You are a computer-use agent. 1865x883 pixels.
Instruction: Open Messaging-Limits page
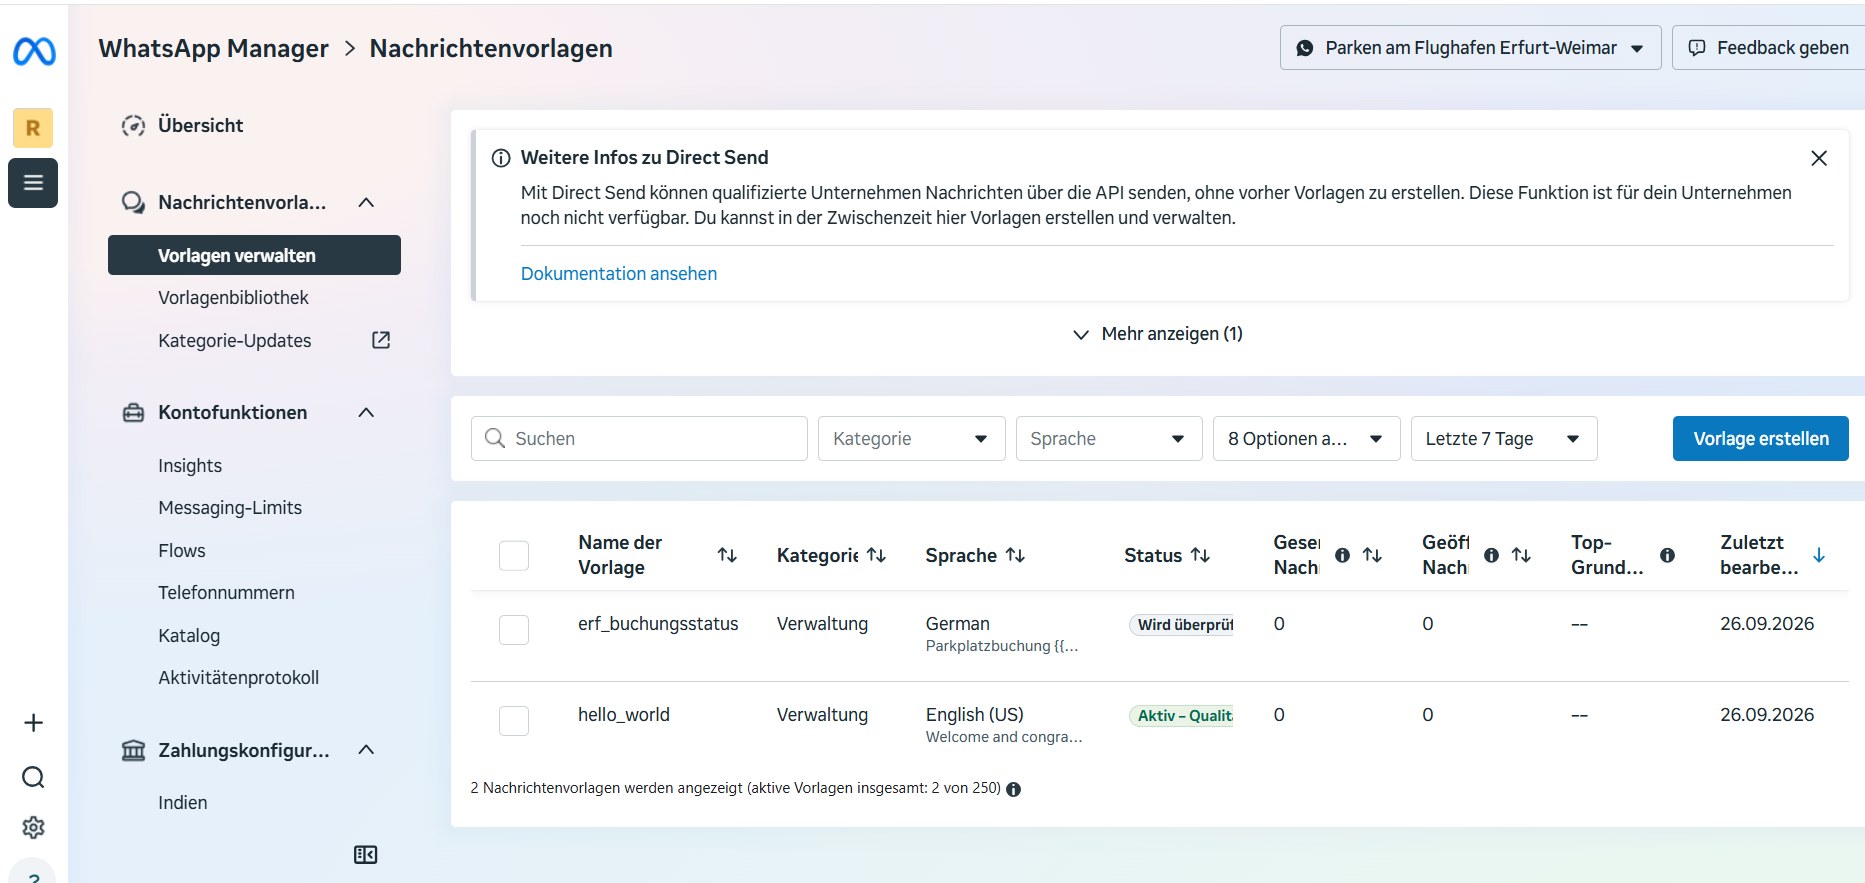click(x=230, y=508)
